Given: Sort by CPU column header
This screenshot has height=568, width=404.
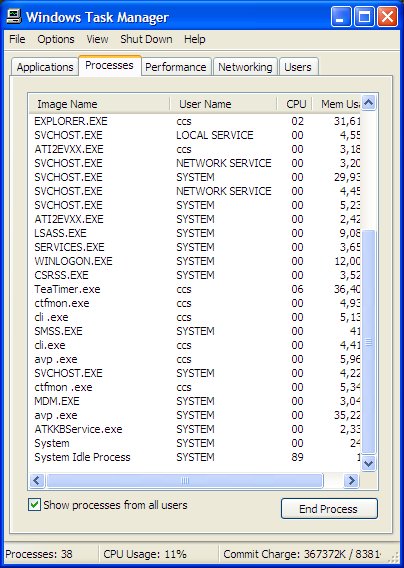Looking at the screenshot, I should click(x=295, y=104).
